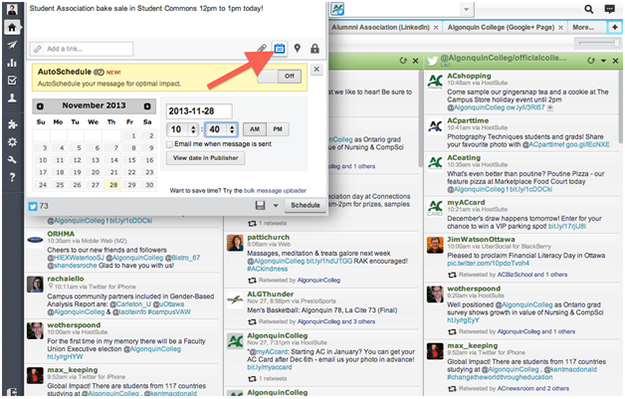This screenshot has height=399, width=625.
Task: Open the Analytics bar chart icon
Action: [12, 63]
